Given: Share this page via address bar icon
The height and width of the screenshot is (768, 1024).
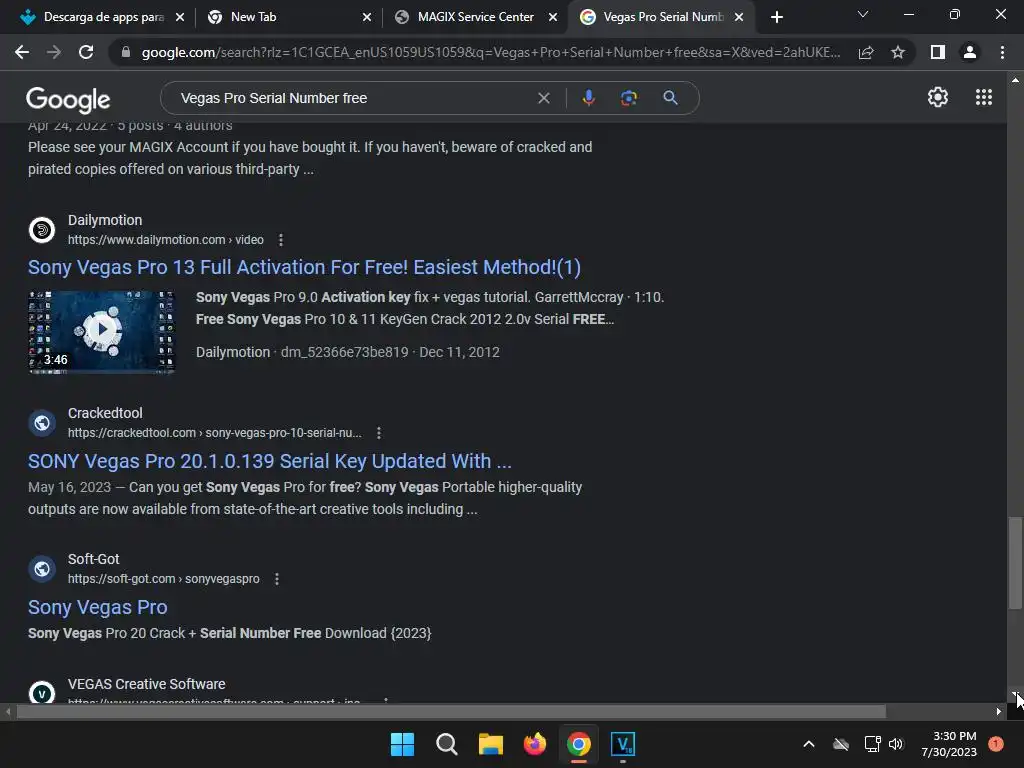Looking at the screenshot, I should 866,52.
